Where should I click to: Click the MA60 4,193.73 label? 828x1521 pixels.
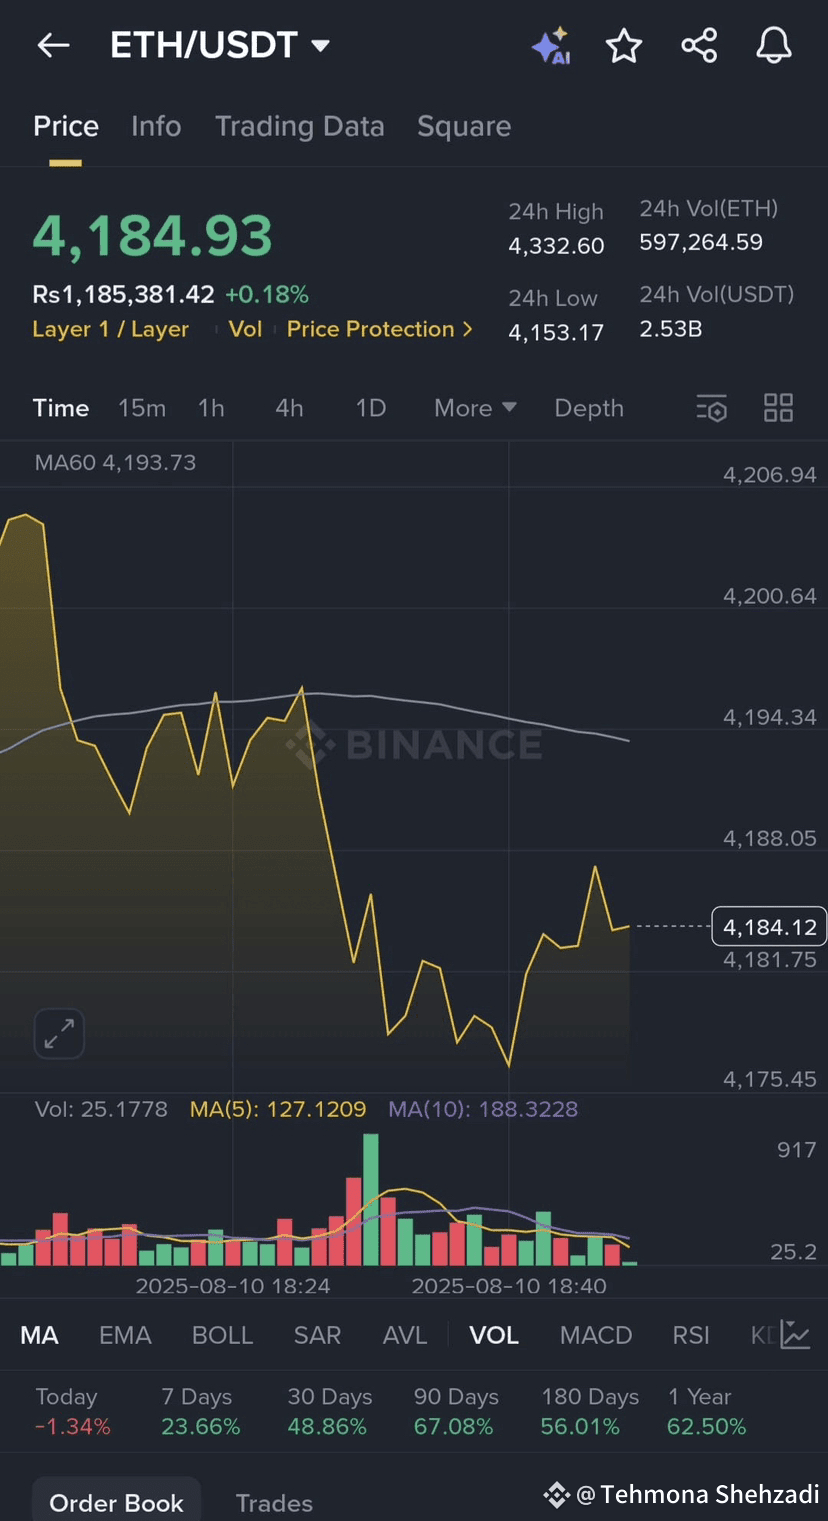pyautogui.click(x=115, y=462)
